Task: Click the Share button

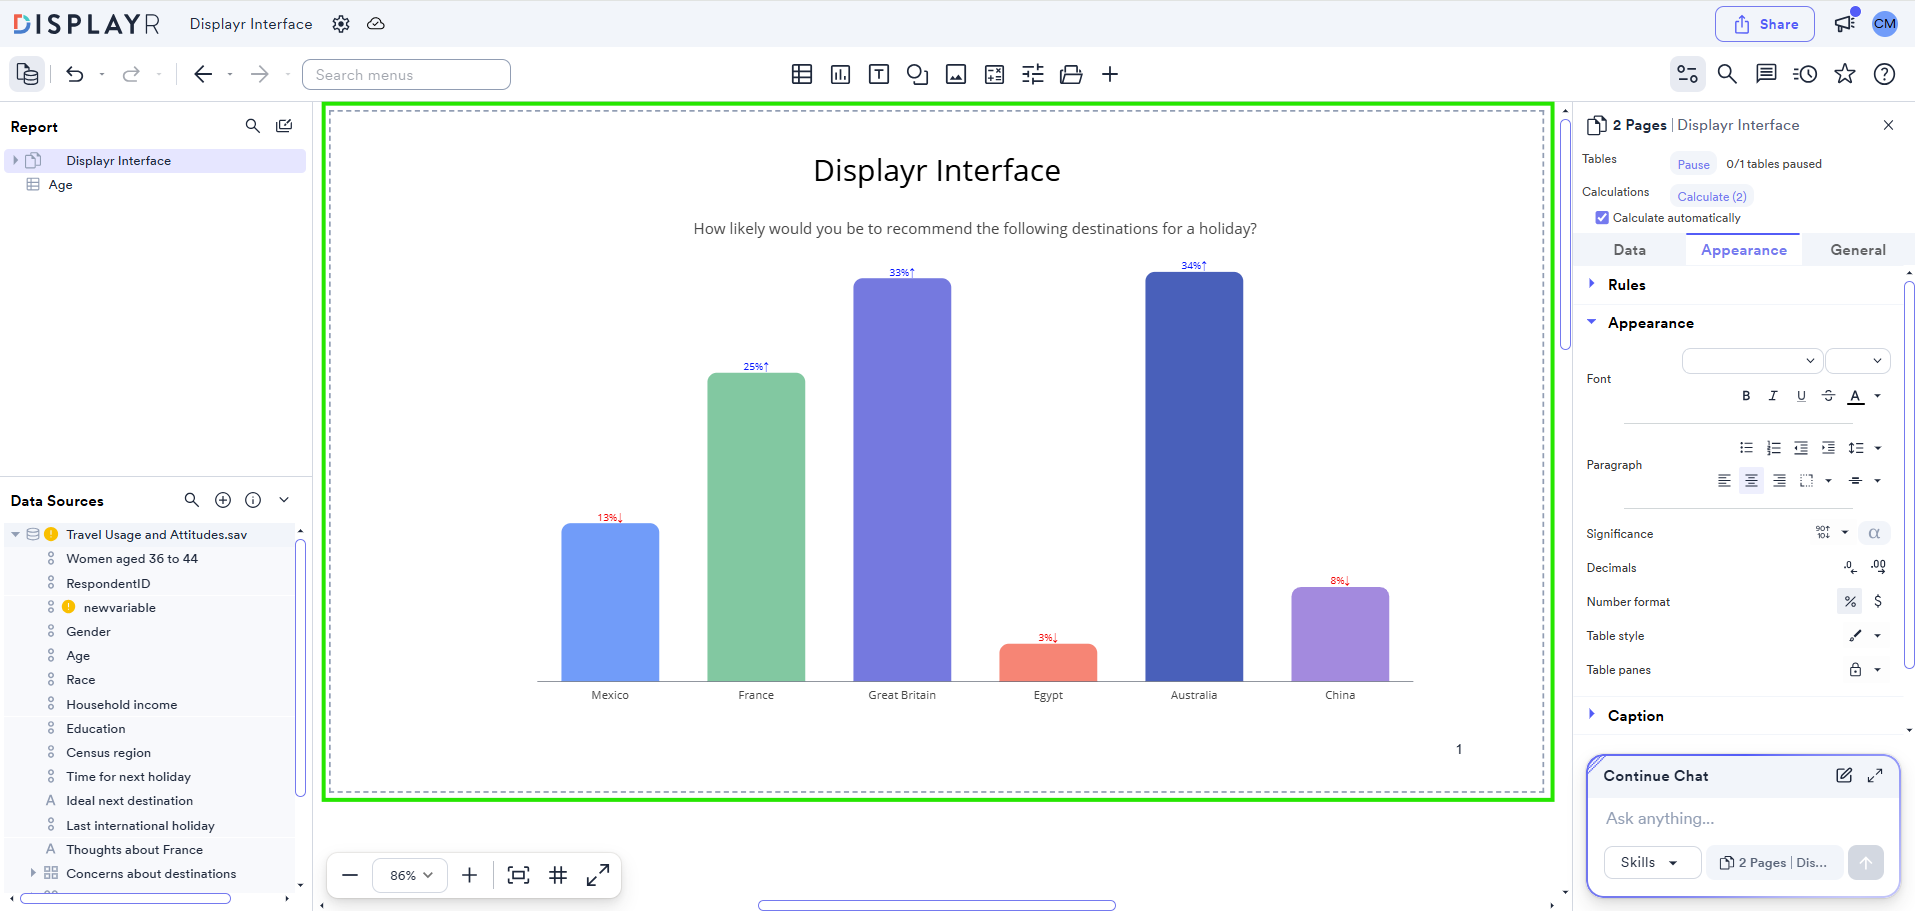Action: pyautogui.click(x=1765, y=24)
